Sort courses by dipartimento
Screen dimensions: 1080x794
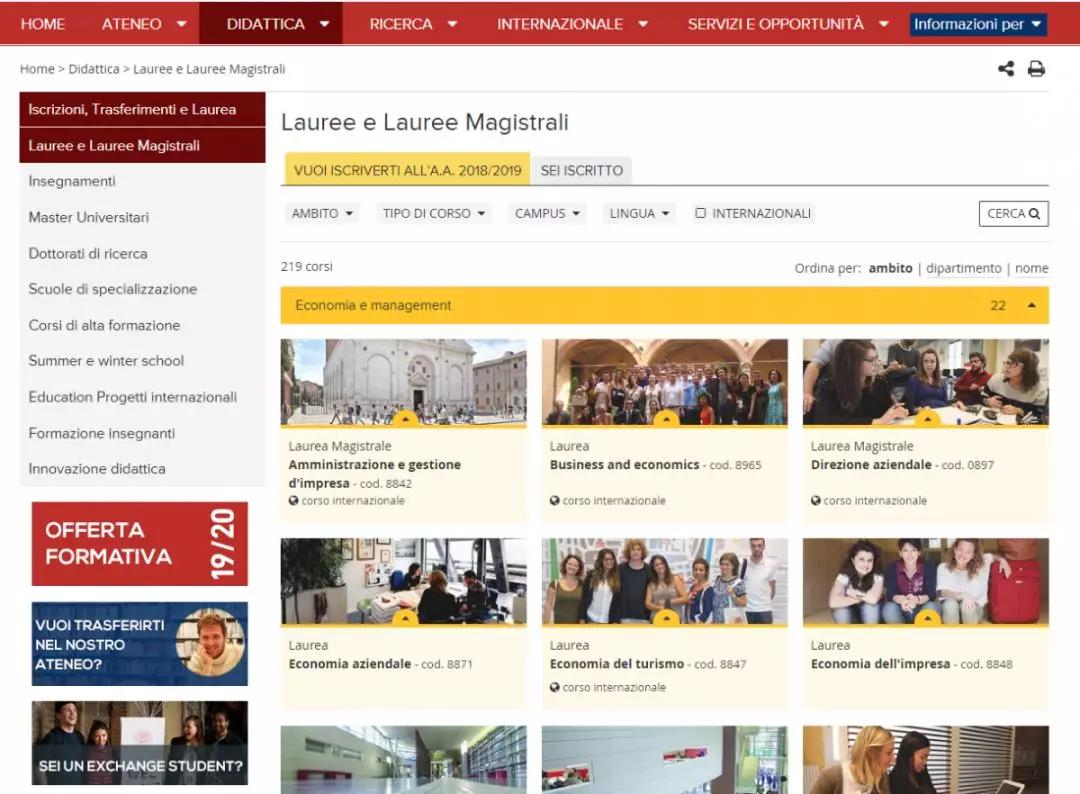click(x=963, y=268)
